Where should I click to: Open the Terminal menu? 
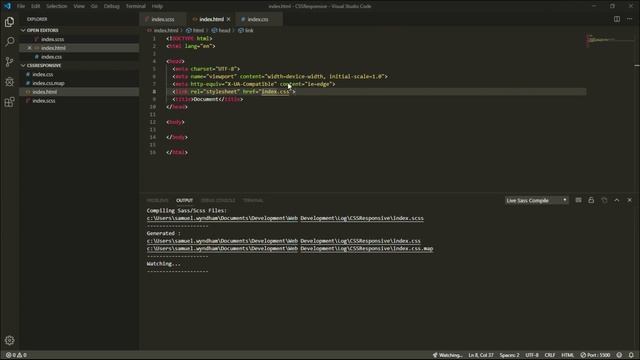point(136,6)
